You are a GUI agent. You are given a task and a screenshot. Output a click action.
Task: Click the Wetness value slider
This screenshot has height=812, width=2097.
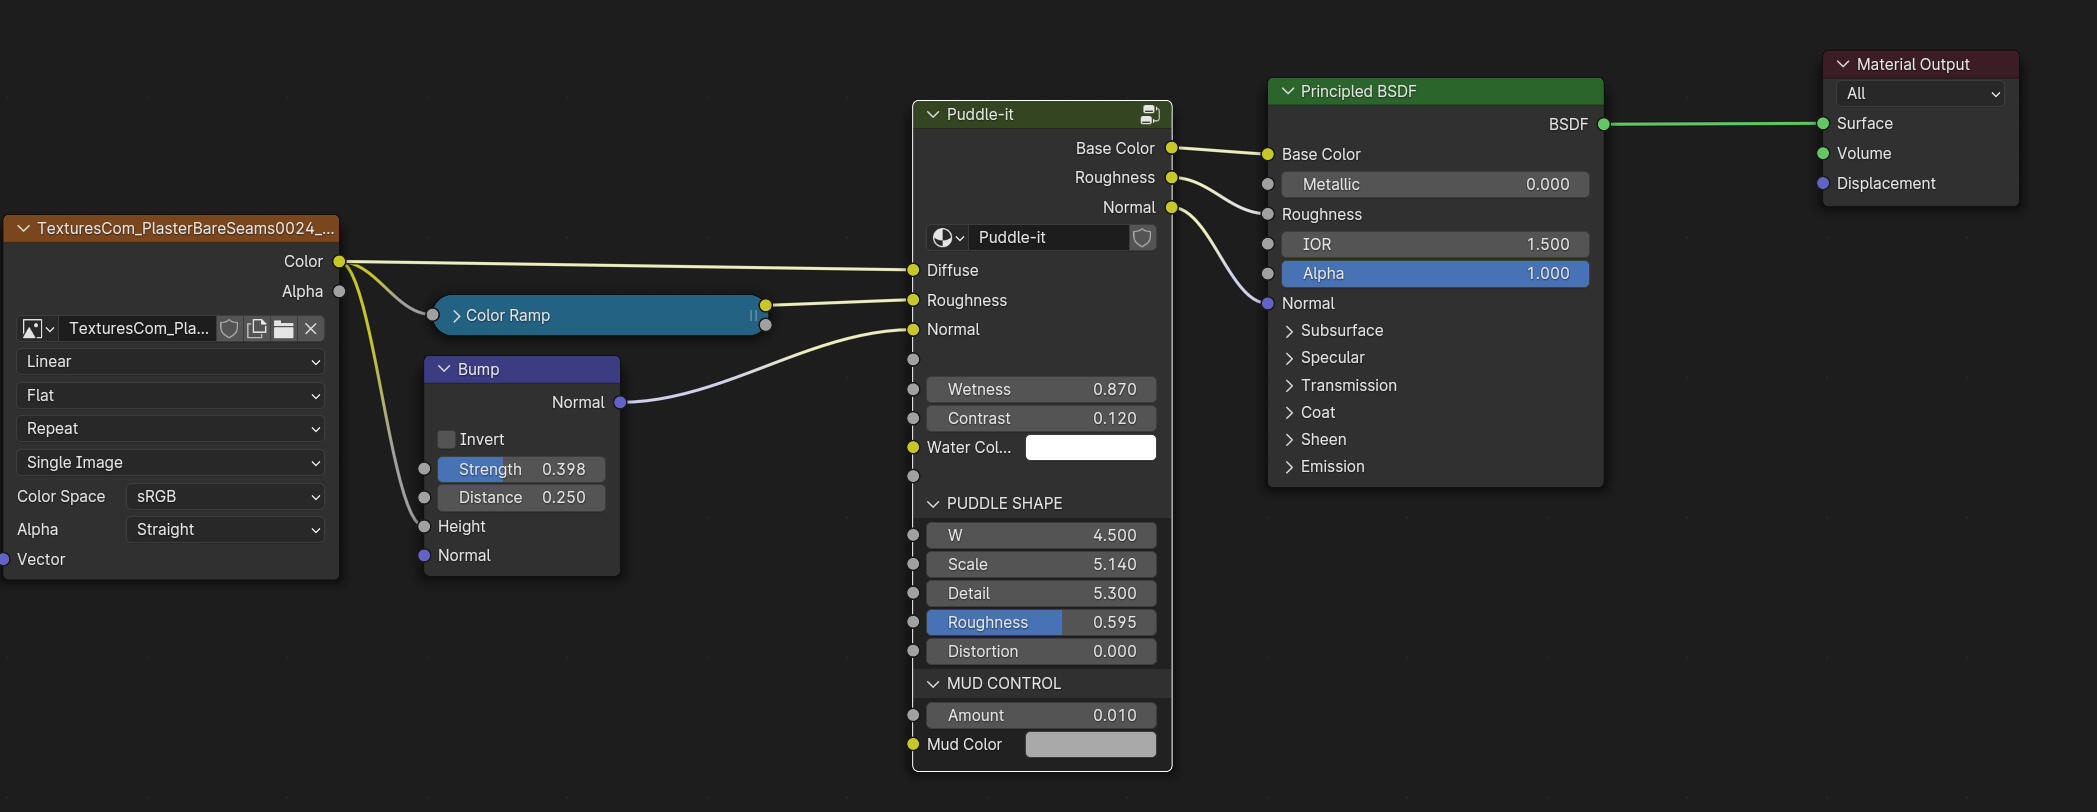pos(1040,389)
